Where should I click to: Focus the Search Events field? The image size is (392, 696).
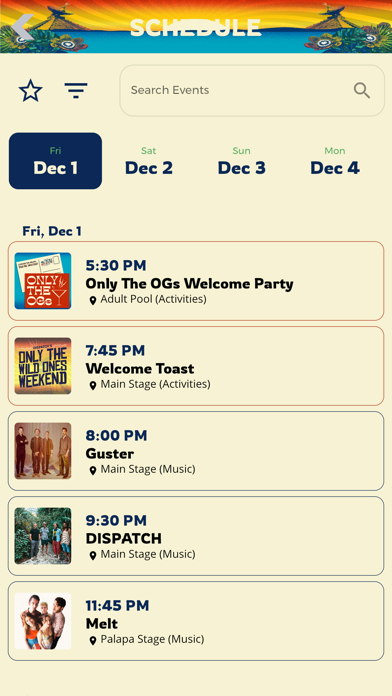coord(252,91)
